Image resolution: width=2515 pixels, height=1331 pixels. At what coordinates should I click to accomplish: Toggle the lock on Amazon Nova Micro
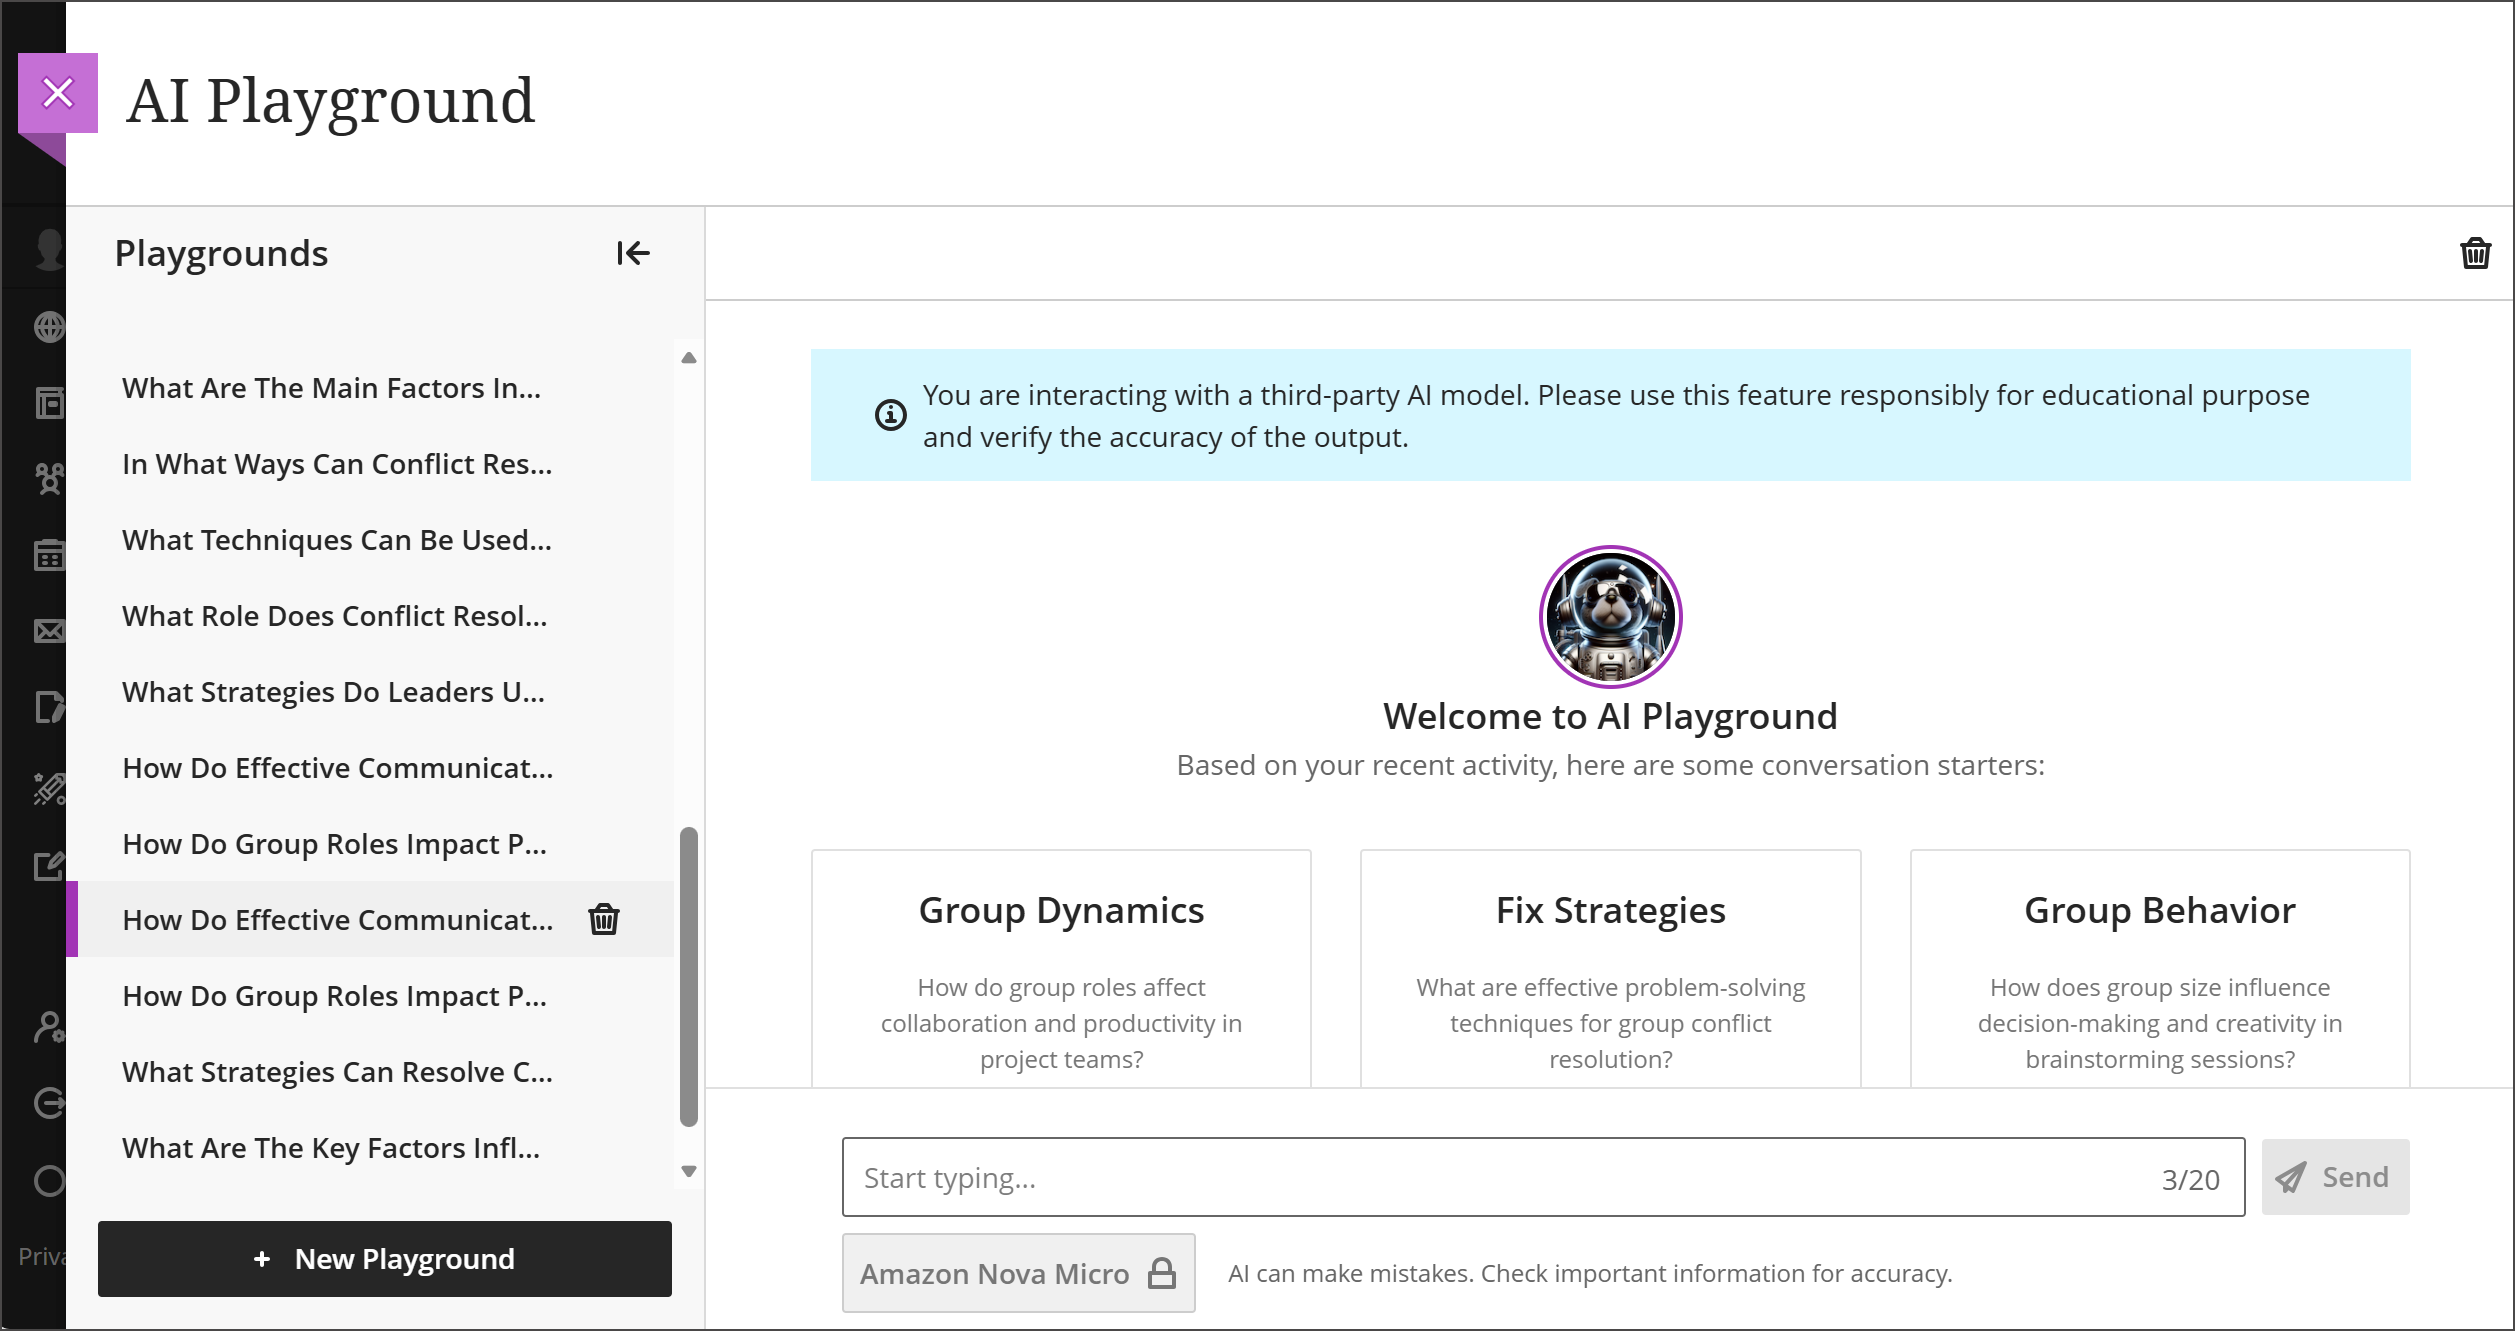1162,1273
